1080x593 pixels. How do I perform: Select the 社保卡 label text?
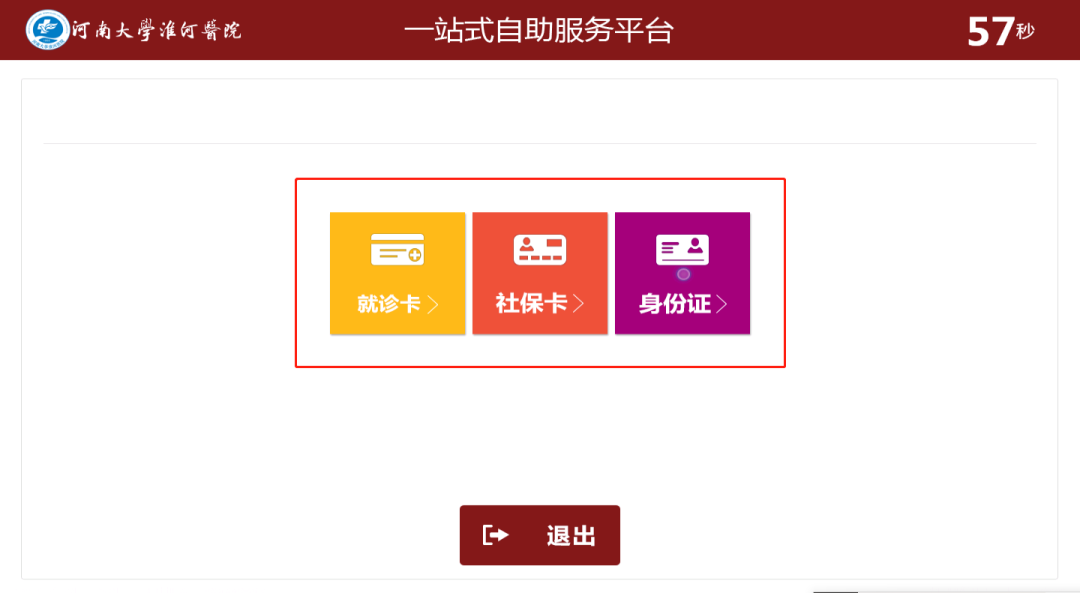pyautogui.click(x=531, y=303)
